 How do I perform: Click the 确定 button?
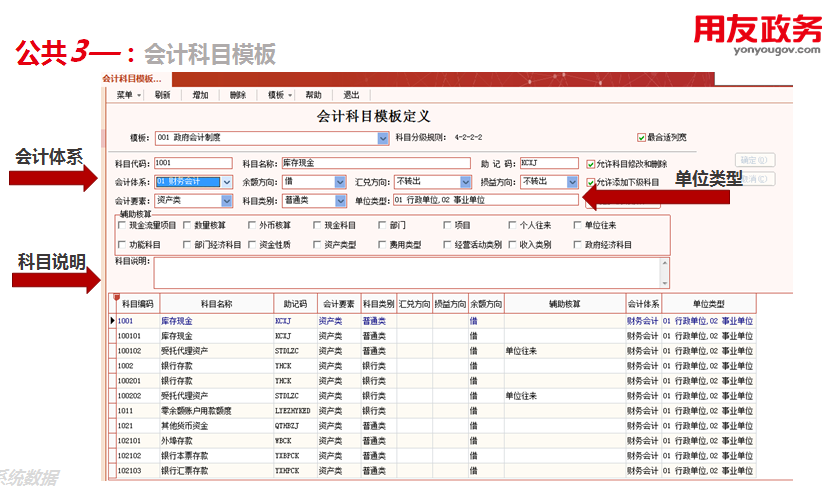click(x=755, y=160)
